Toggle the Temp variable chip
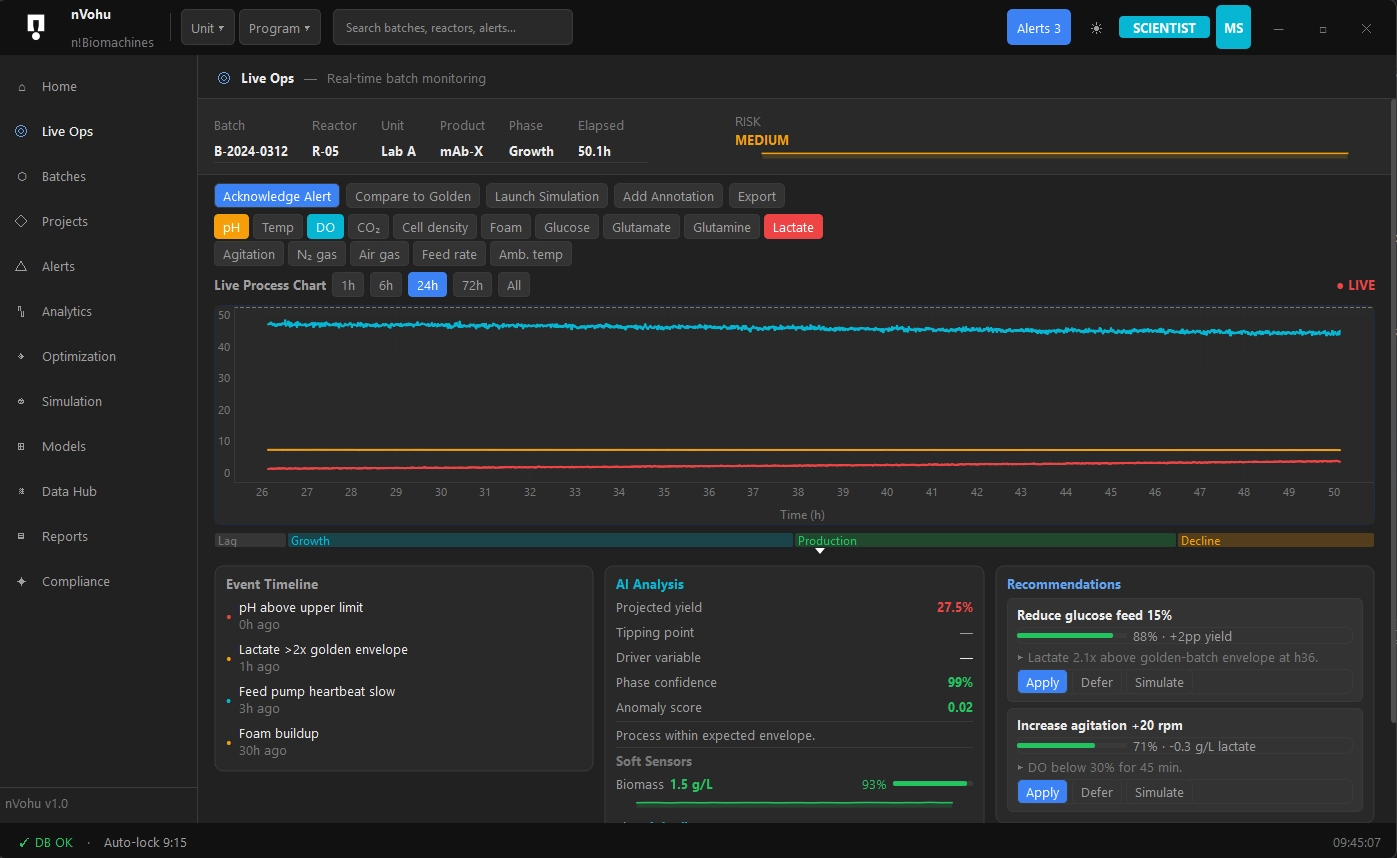The width and height of the screenshot is (1397, 858). (x=278, y=227)
